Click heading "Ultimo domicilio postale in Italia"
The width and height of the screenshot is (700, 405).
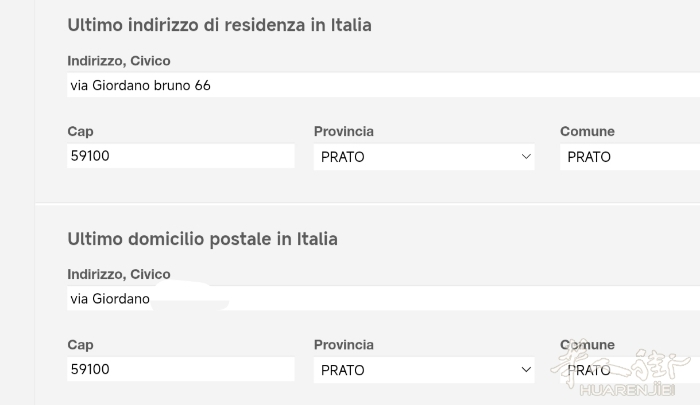tap(202, 239)
